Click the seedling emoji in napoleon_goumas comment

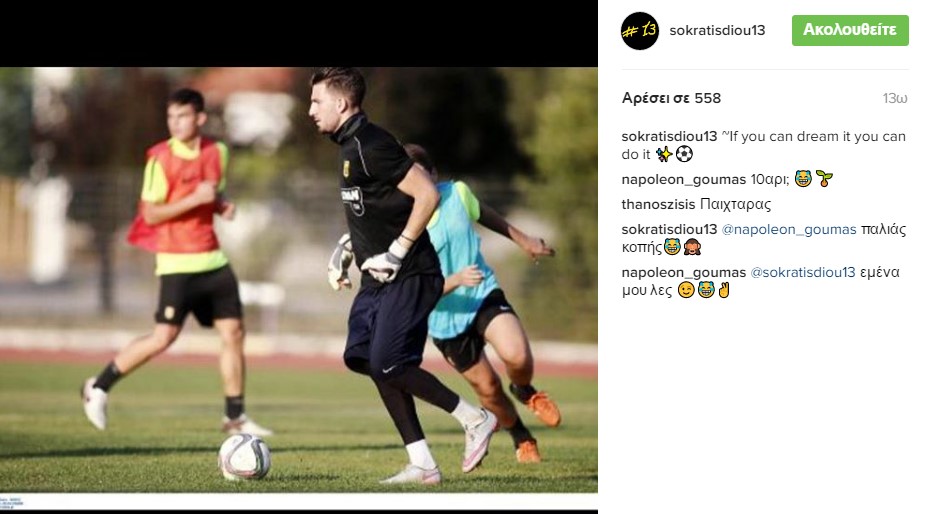point(824,178)
